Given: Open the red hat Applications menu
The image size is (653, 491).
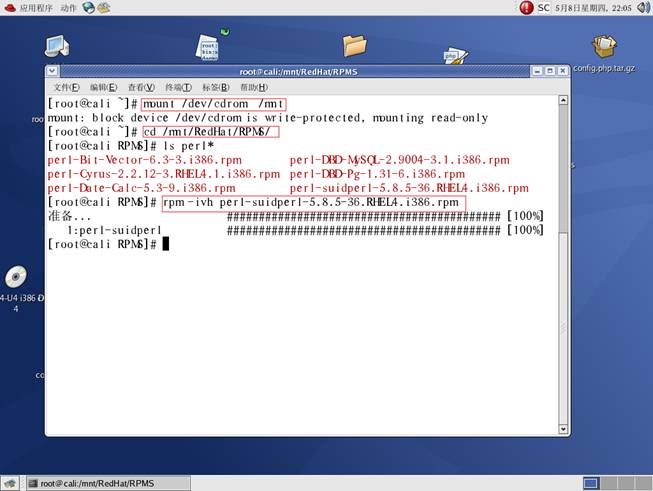Looking at the screenshot, I should click(28, 7).
